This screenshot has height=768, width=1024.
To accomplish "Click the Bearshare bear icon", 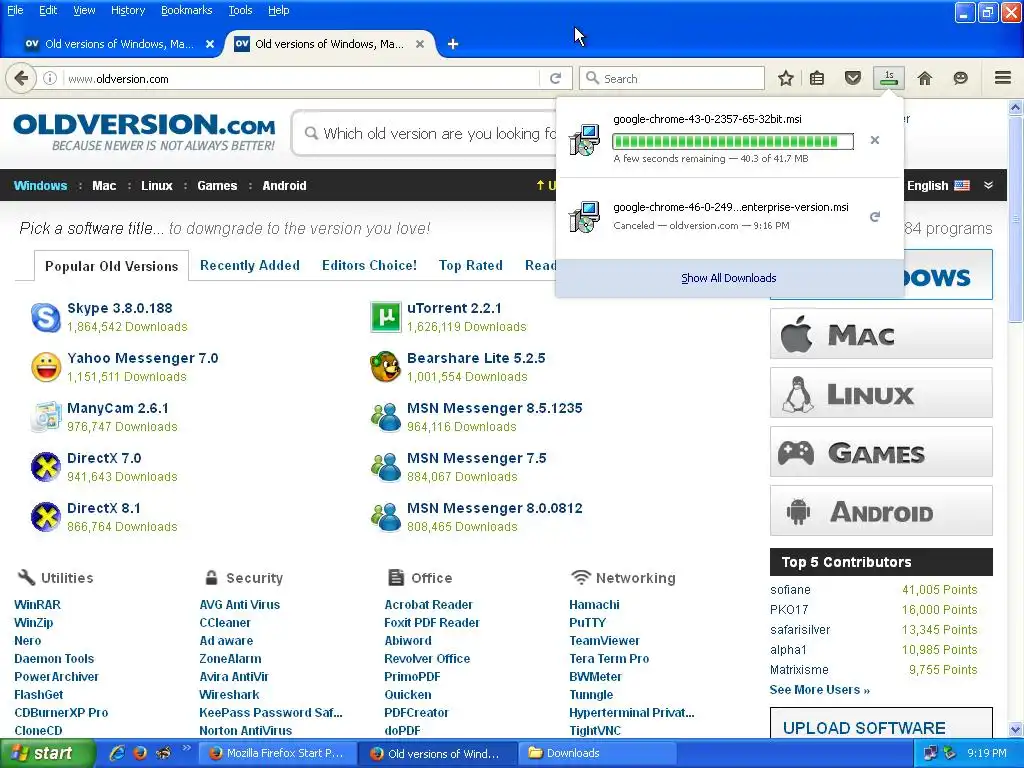I will (385, 367).
